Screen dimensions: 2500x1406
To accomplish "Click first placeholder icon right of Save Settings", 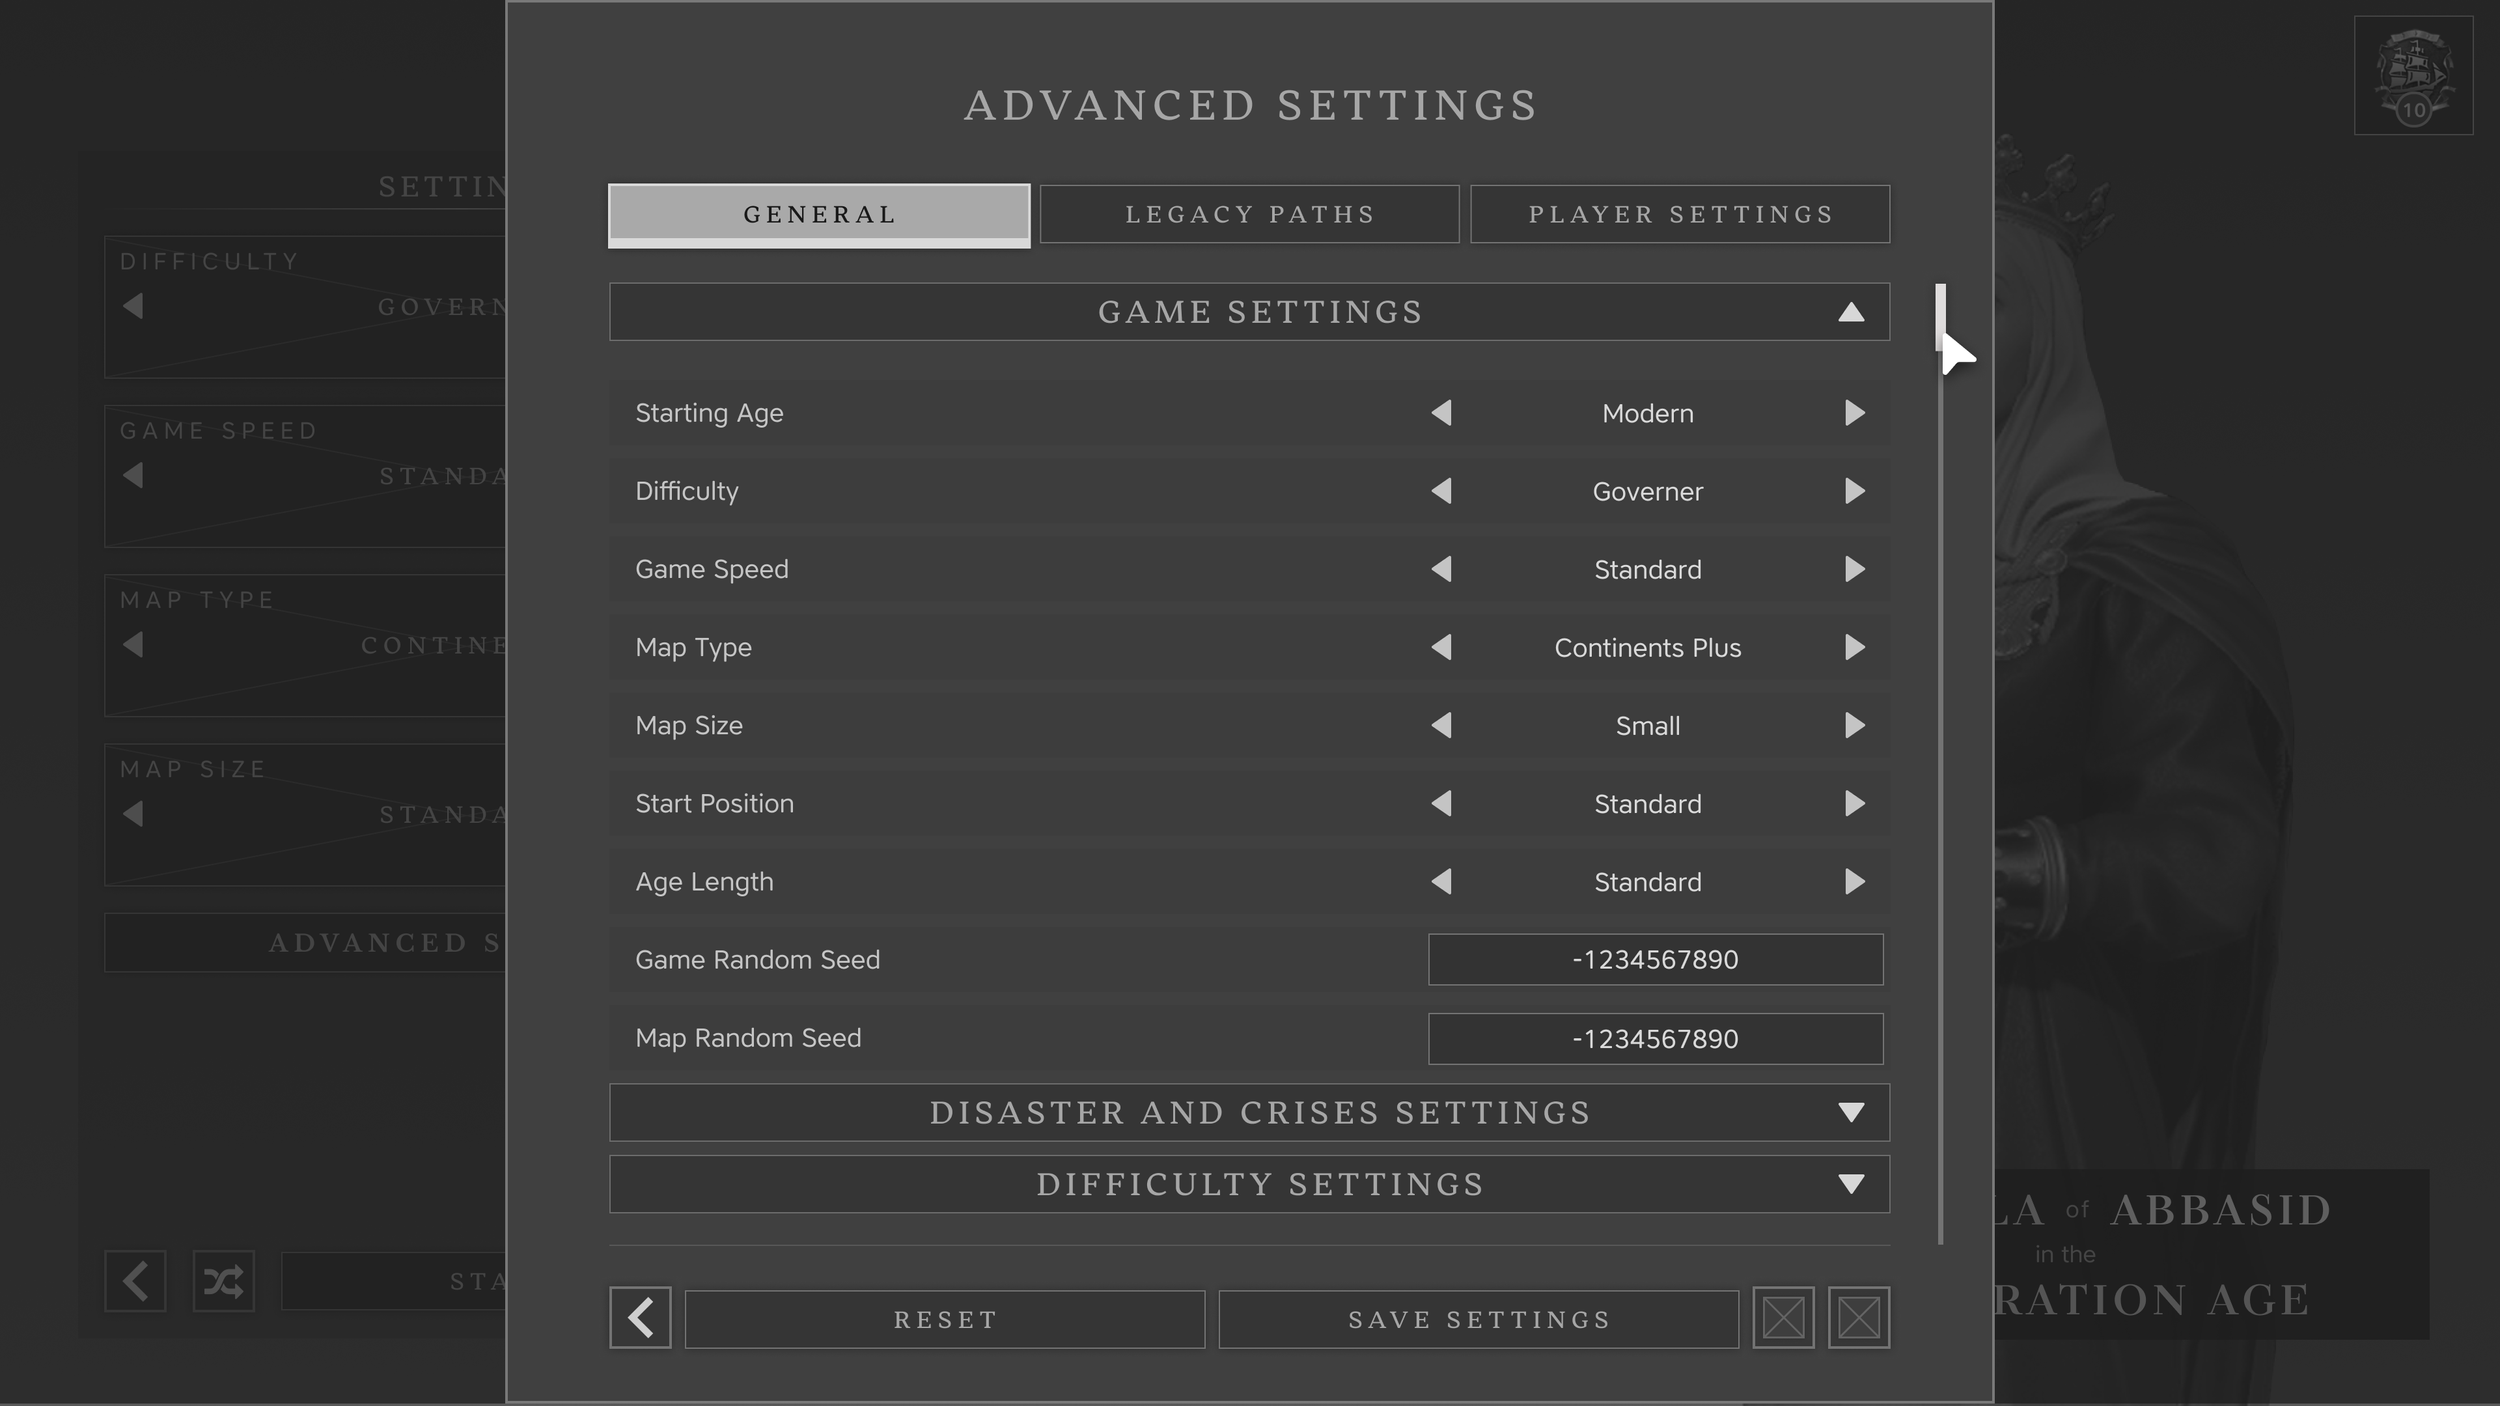I will coord(1783,1317).
